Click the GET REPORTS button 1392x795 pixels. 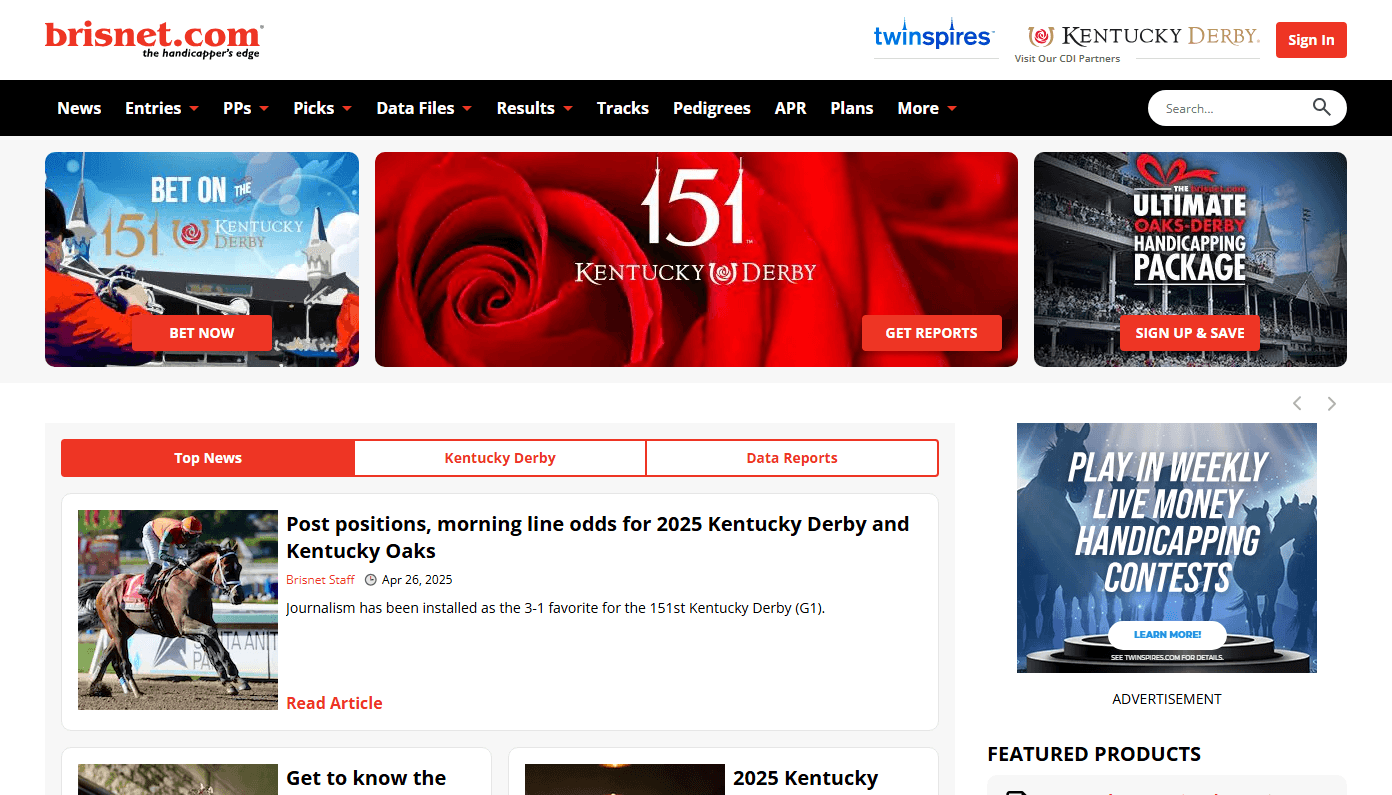click(931, 333)
